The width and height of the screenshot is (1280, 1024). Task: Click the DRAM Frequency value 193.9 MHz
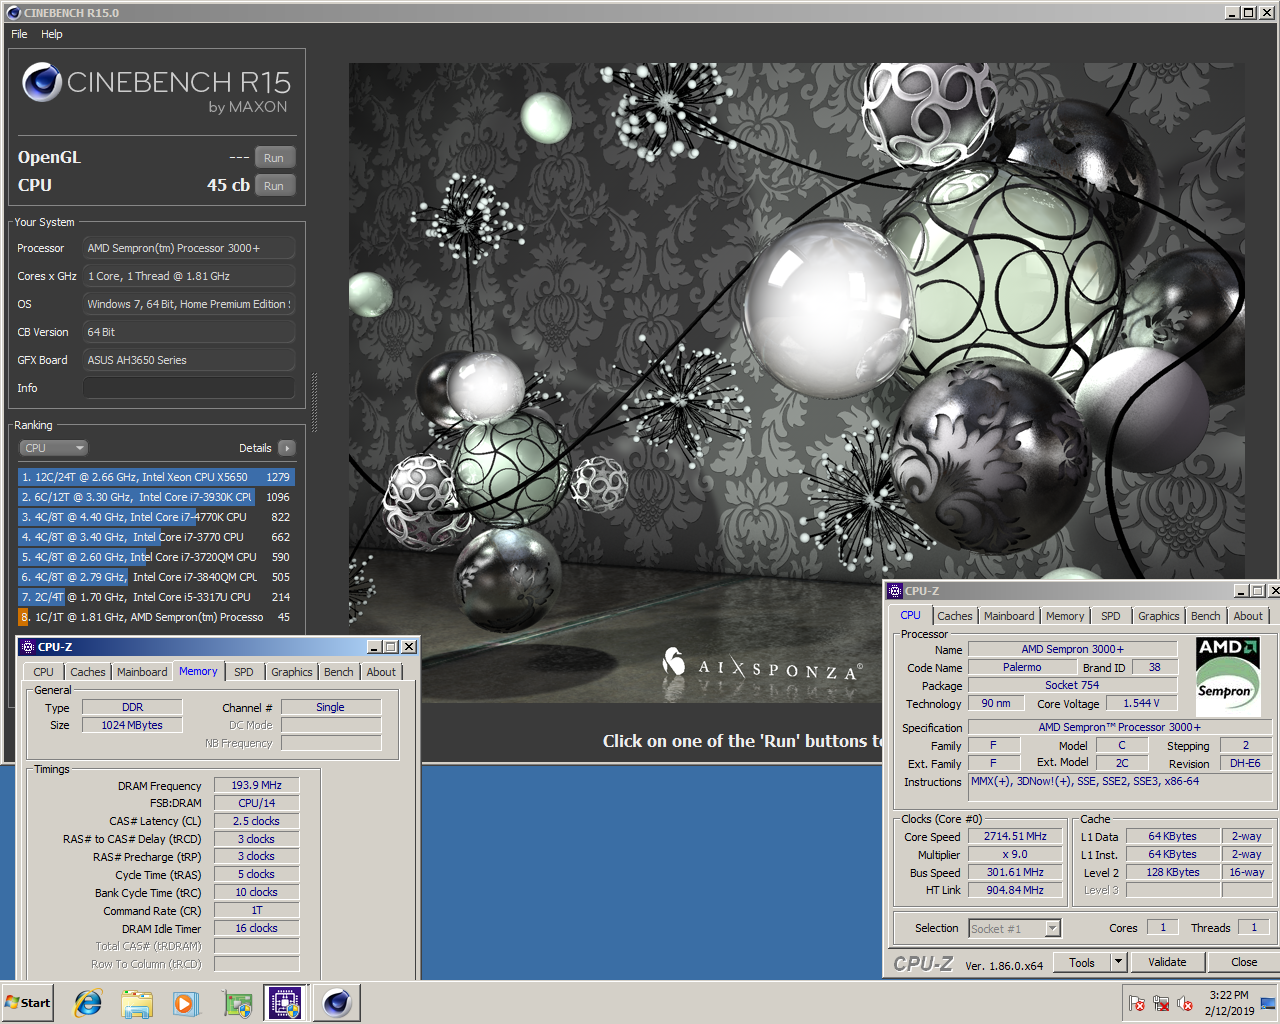(256, 785)
